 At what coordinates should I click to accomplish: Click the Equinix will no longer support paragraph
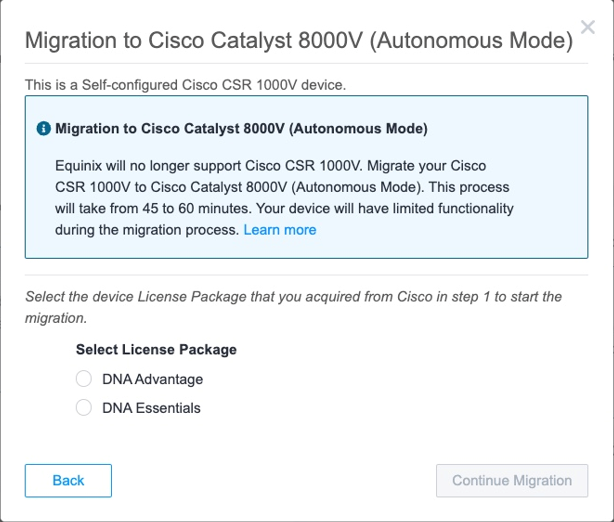pos(284,198)
